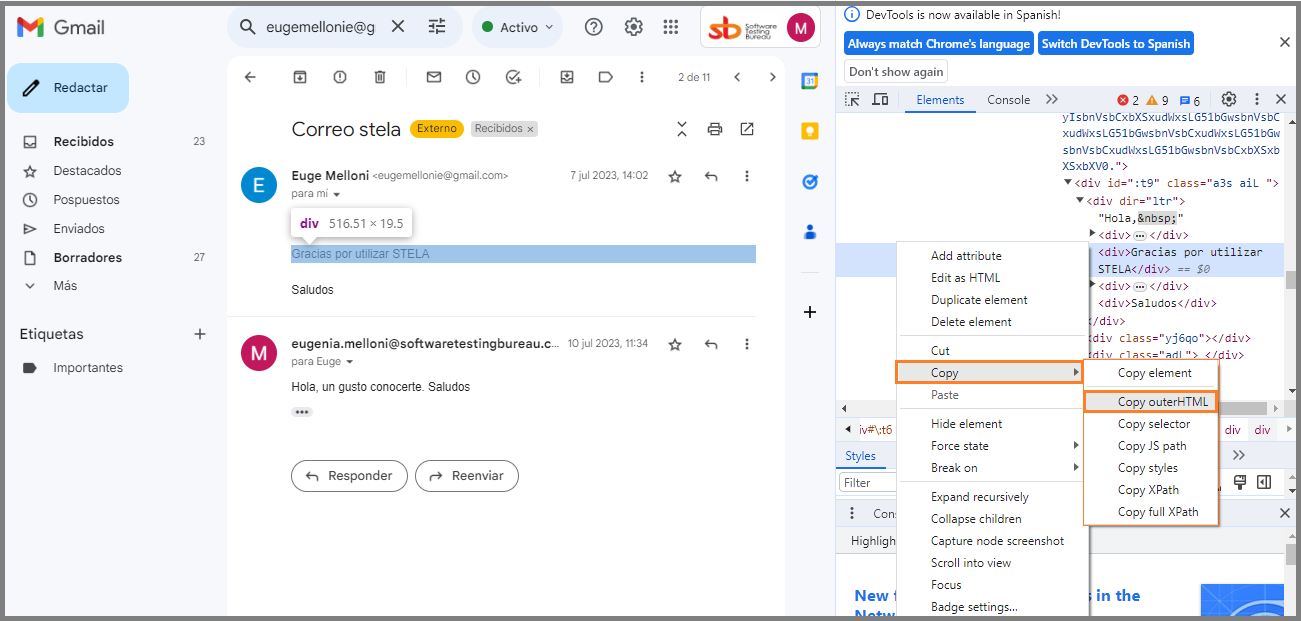Open Destacados starred folder
This screenshot has width=1301, height=621.
(x=87, y=171)
